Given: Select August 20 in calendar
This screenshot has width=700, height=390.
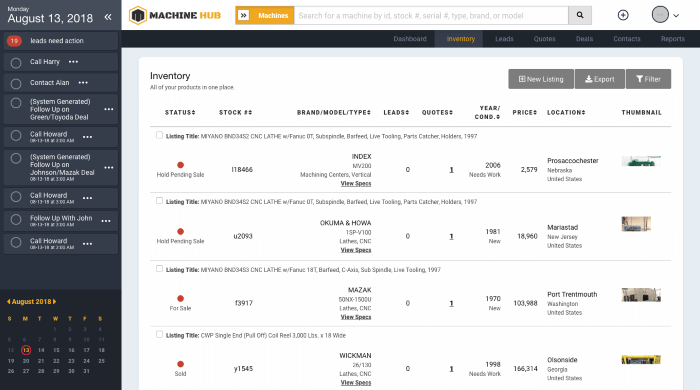Looking at the screenshot, I should [x=26, y=361].
